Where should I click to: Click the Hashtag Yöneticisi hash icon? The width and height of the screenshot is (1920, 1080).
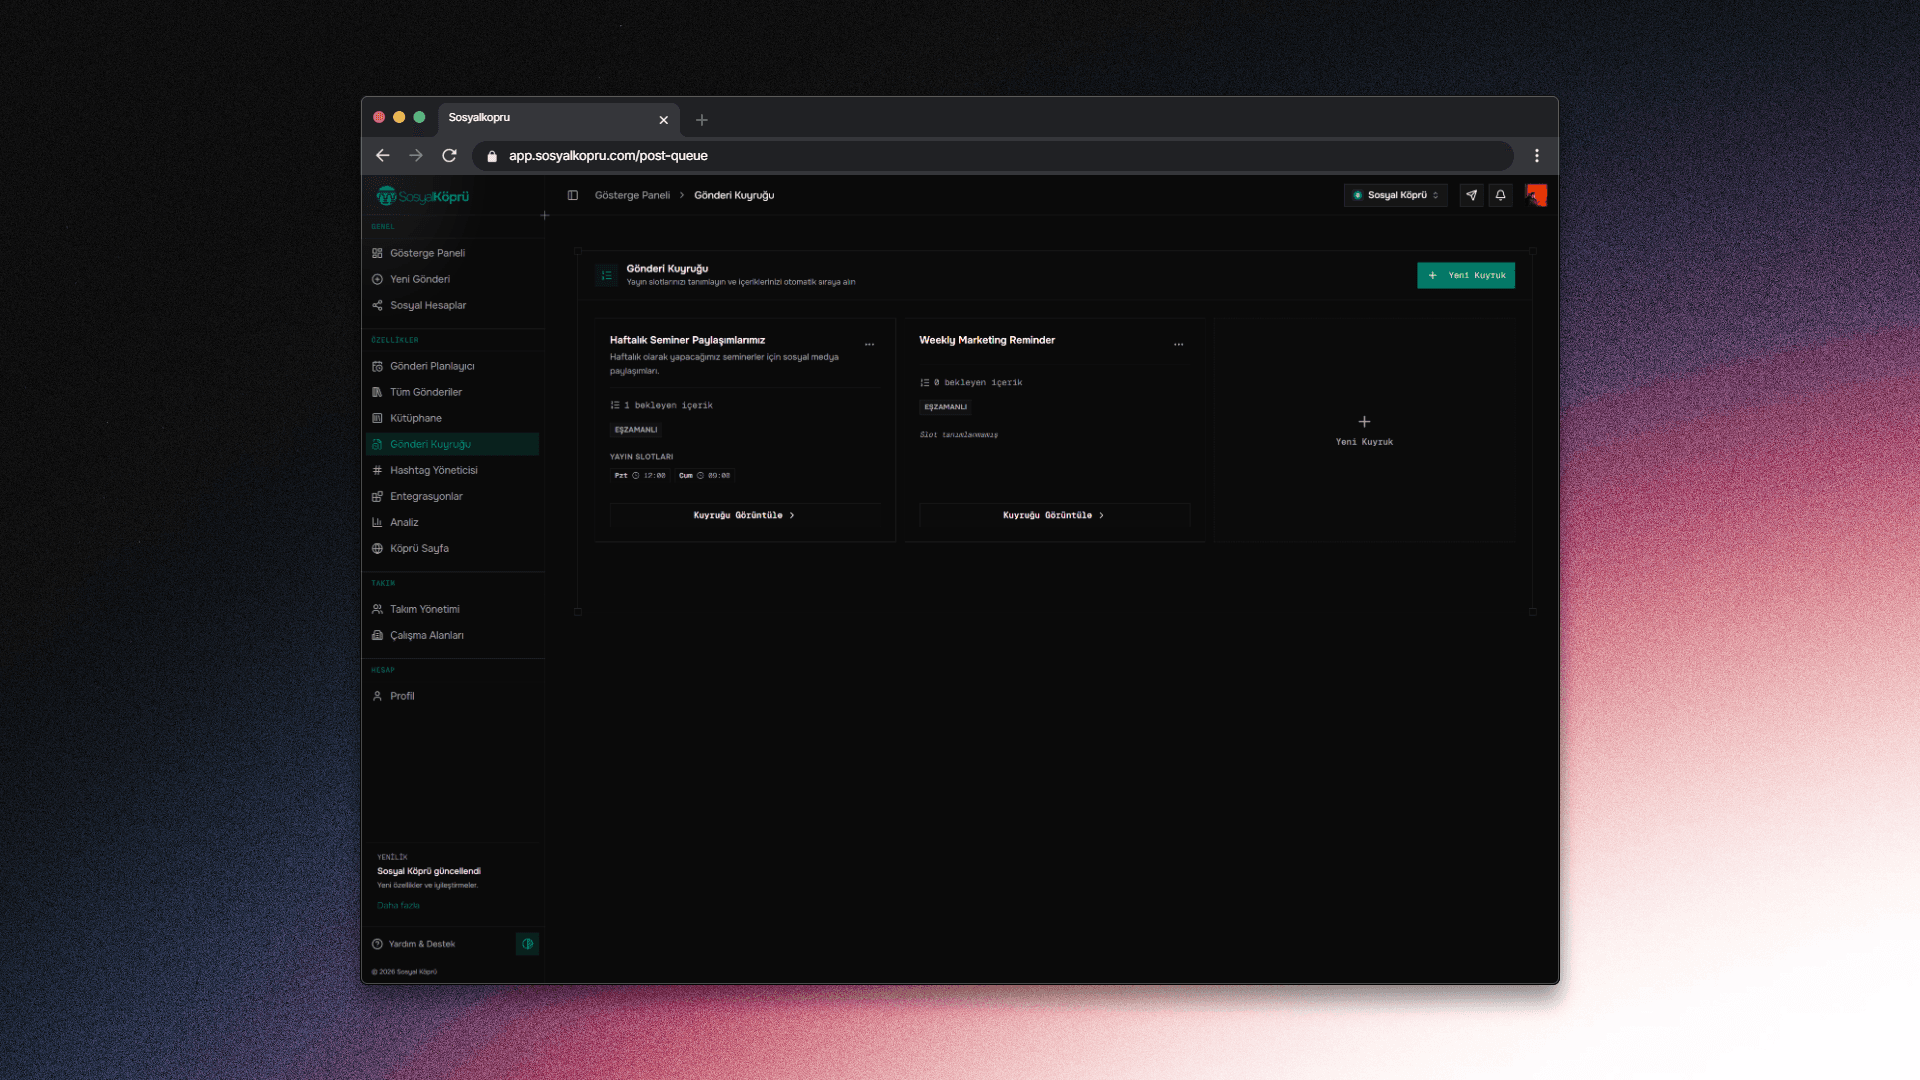(377, 470)
